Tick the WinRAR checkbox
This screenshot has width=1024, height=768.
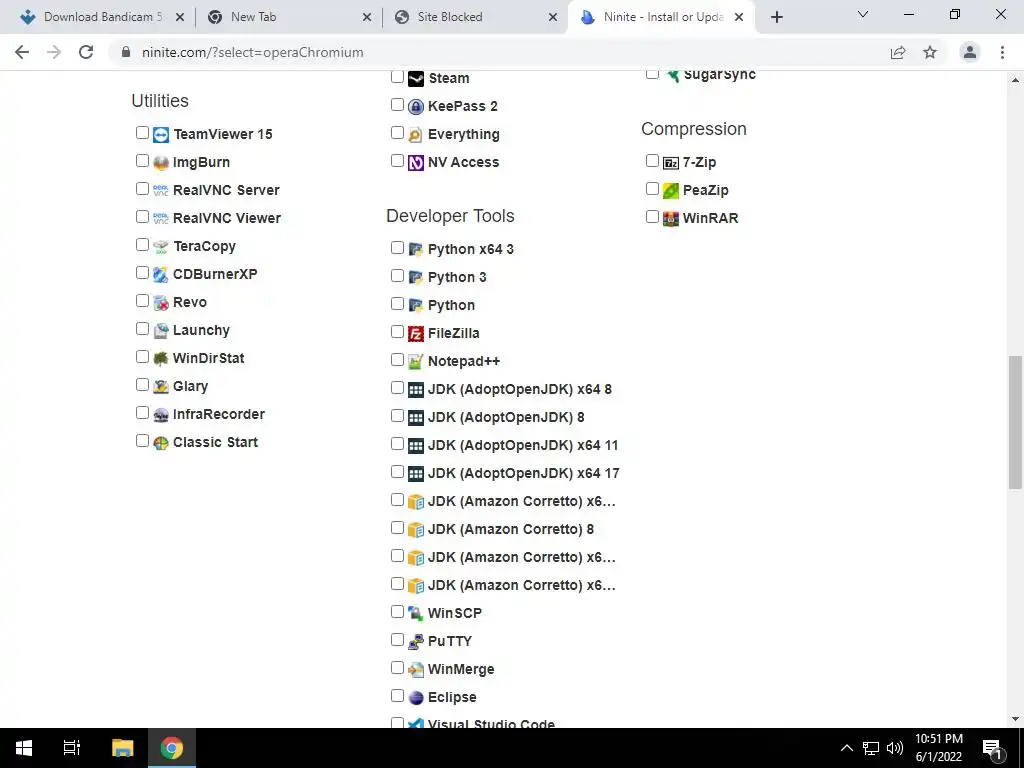coord(652,217)
